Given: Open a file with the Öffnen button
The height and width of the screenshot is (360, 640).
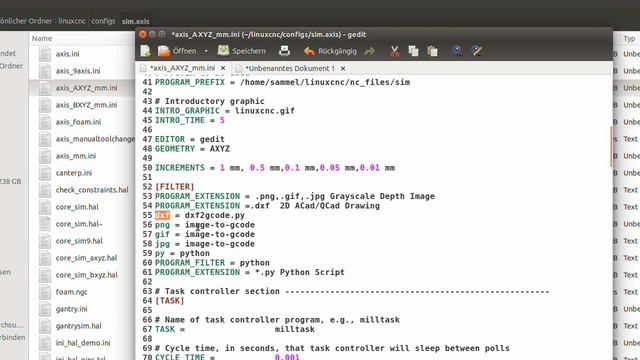Looking at the screenshot, I should [177, 51].
